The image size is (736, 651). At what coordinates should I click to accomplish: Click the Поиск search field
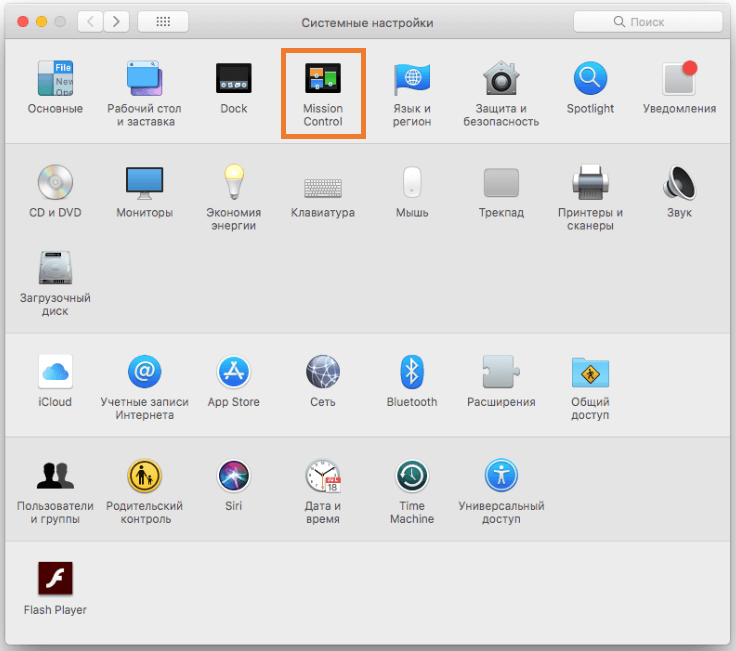pos(648,22)
